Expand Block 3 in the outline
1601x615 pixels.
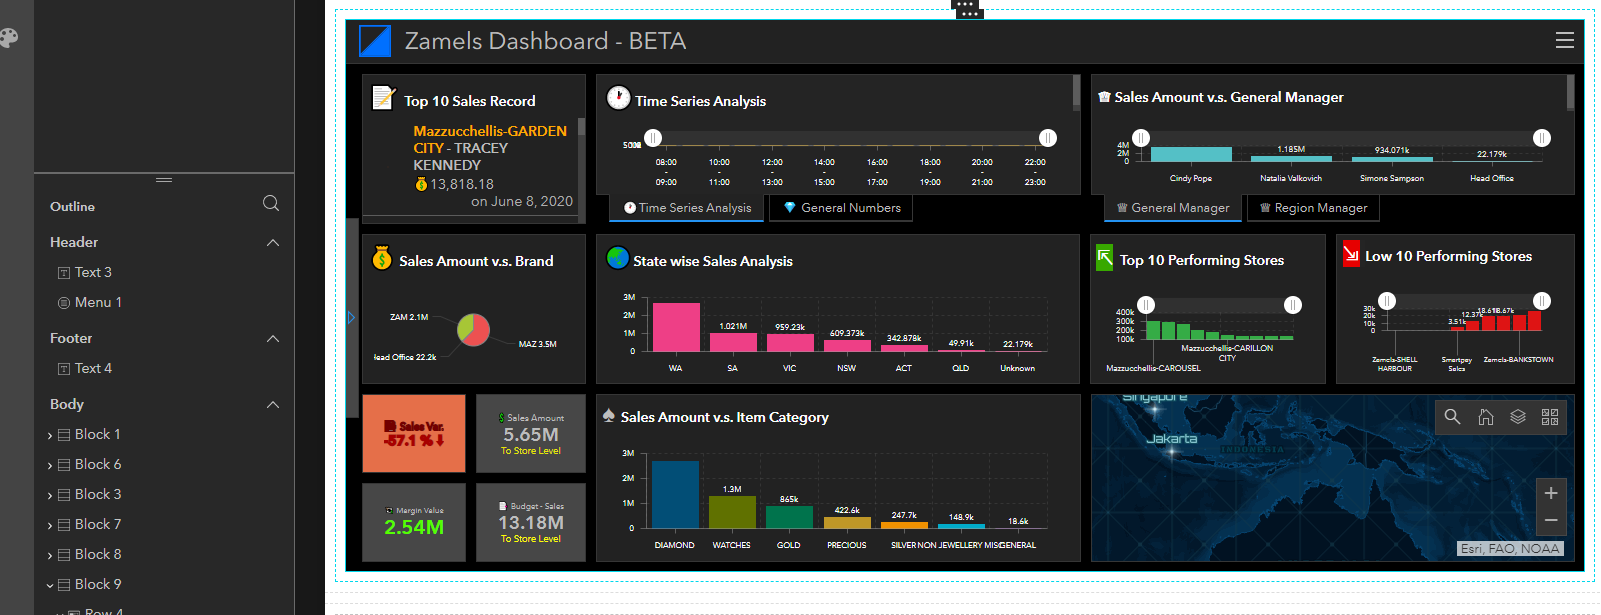tap(50, 495)
